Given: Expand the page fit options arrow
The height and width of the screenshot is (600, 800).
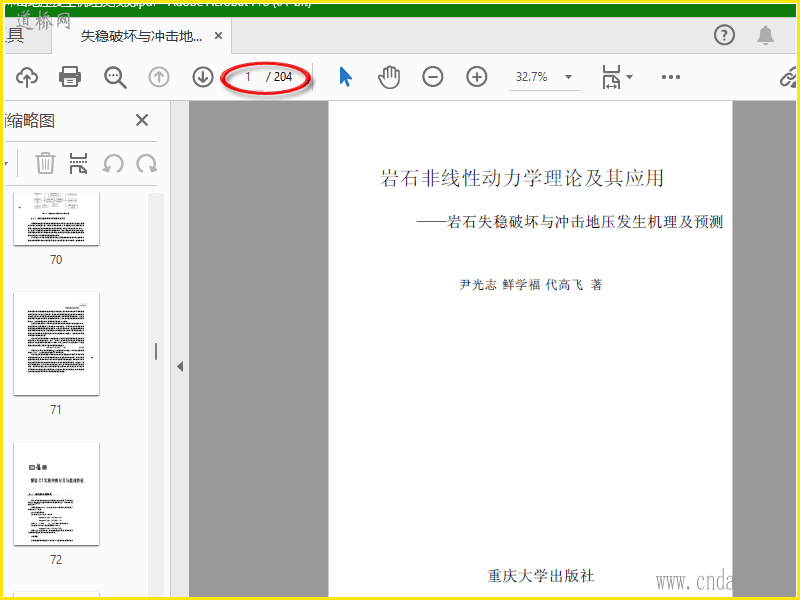Looking at the screenshot, I should 630,77.
